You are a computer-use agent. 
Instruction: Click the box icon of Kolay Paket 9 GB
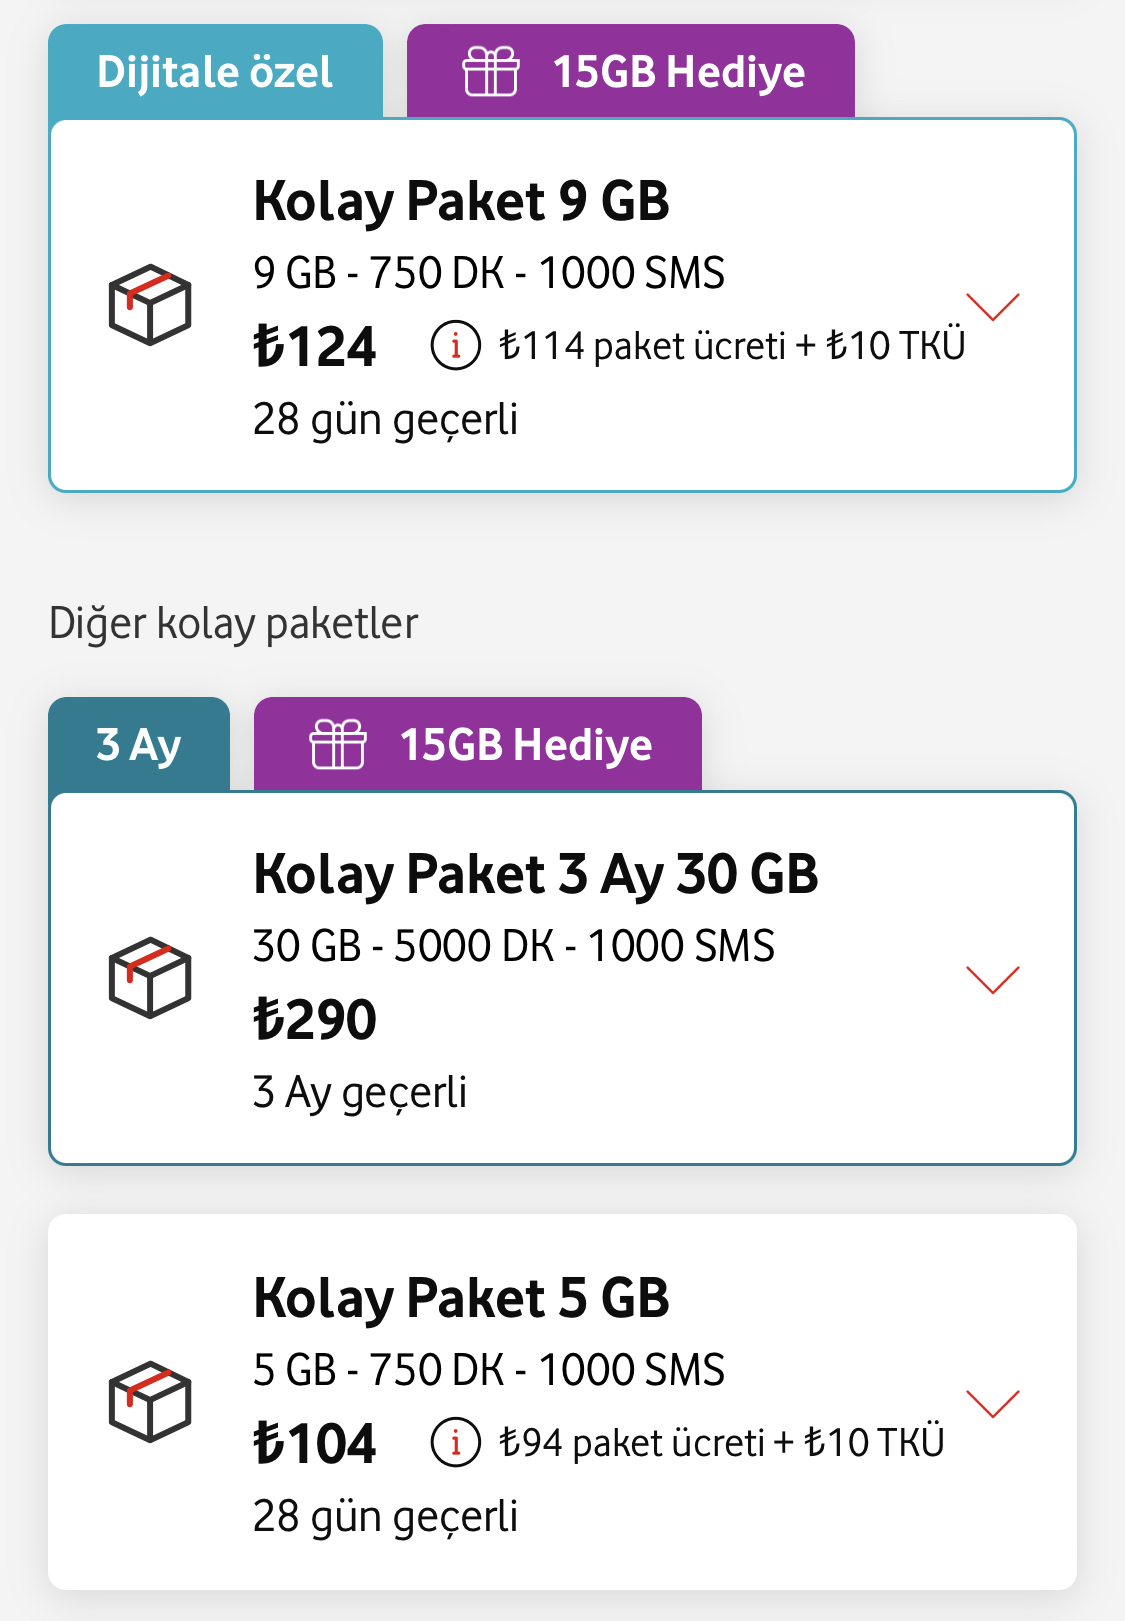[x=150, y=305]
